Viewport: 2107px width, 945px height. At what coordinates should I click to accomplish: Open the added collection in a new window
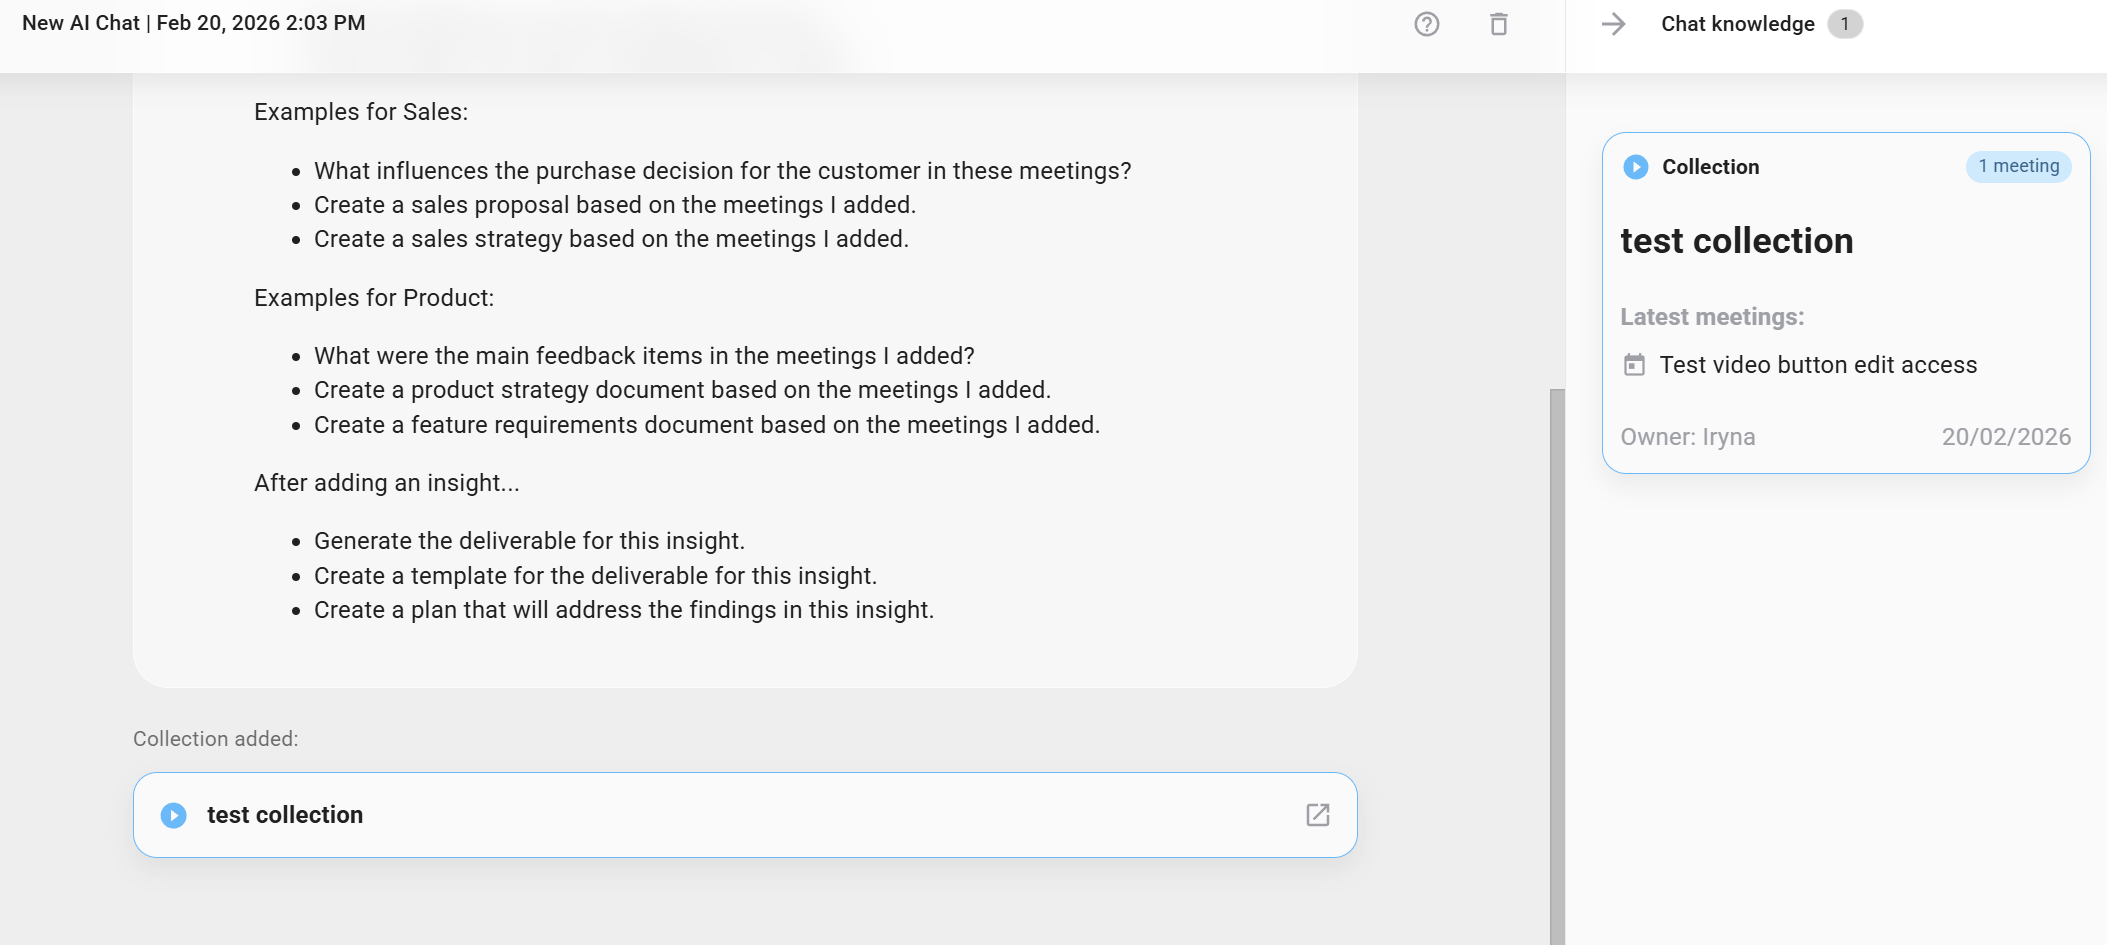pos(1318,815)
